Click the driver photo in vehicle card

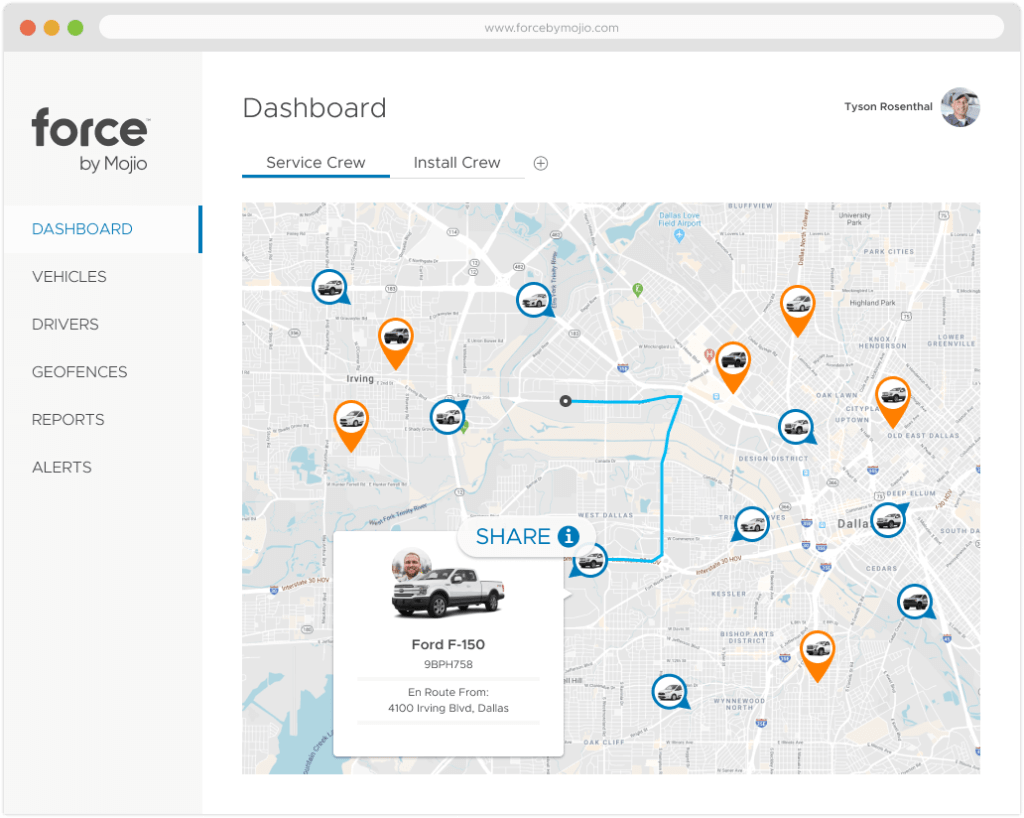pyautogui.click(x=411, y=565)
